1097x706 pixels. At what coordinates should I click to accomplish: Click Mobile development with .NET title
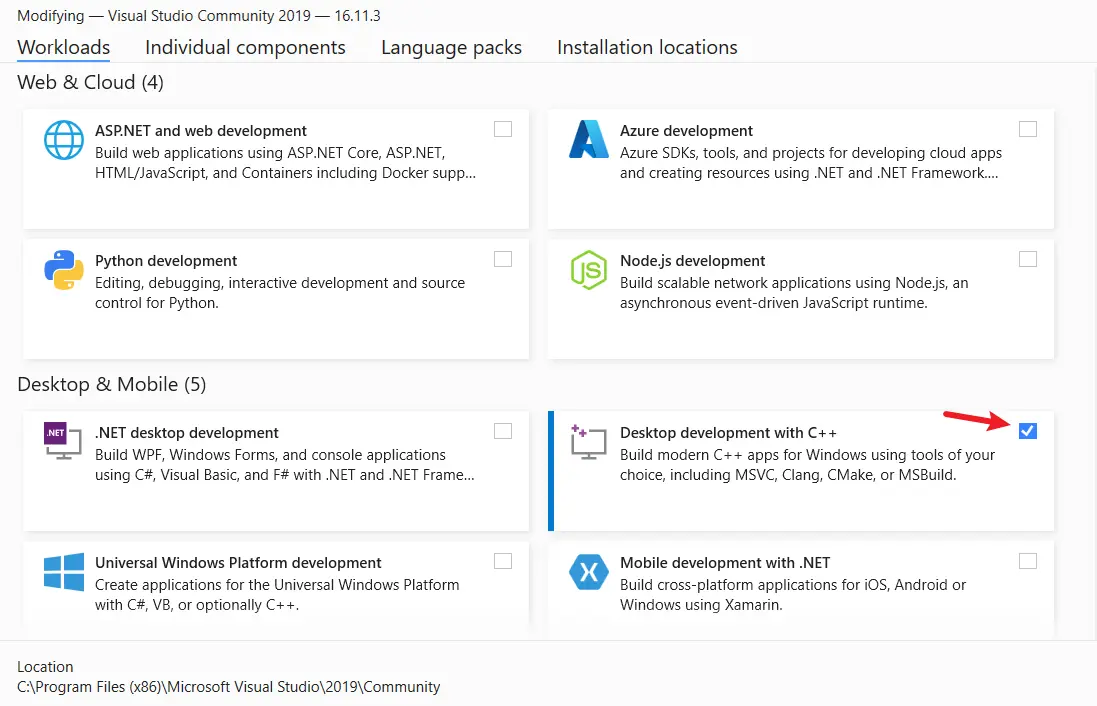(725, 563)
